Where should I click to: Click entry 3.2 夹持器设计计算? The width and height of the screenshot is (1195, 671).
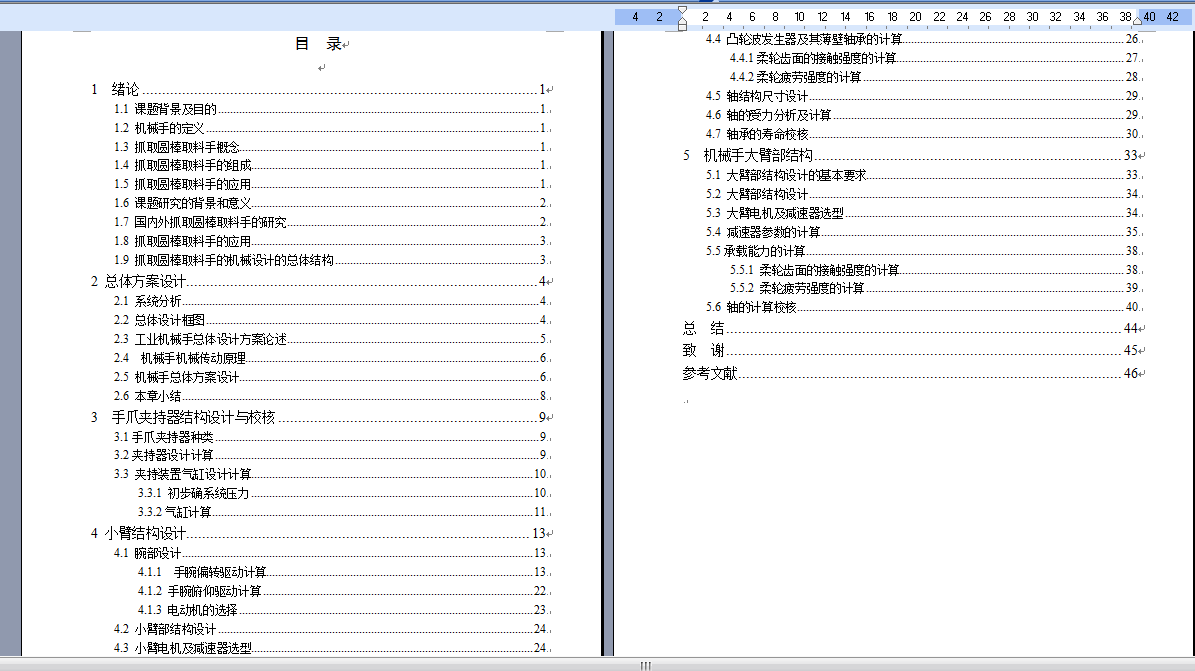coord(331,455)
